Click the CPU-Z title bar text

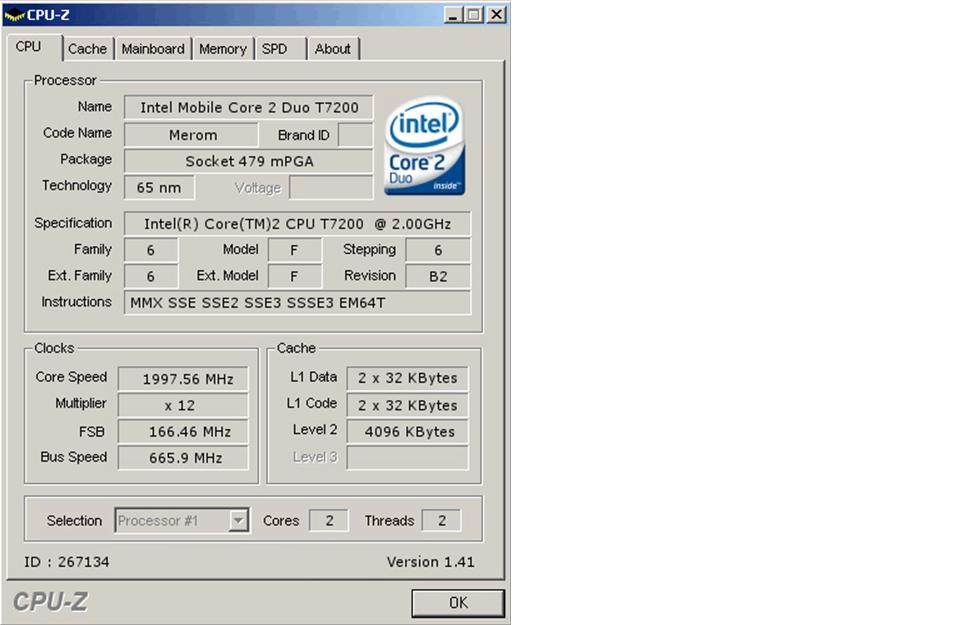(48, 15)
